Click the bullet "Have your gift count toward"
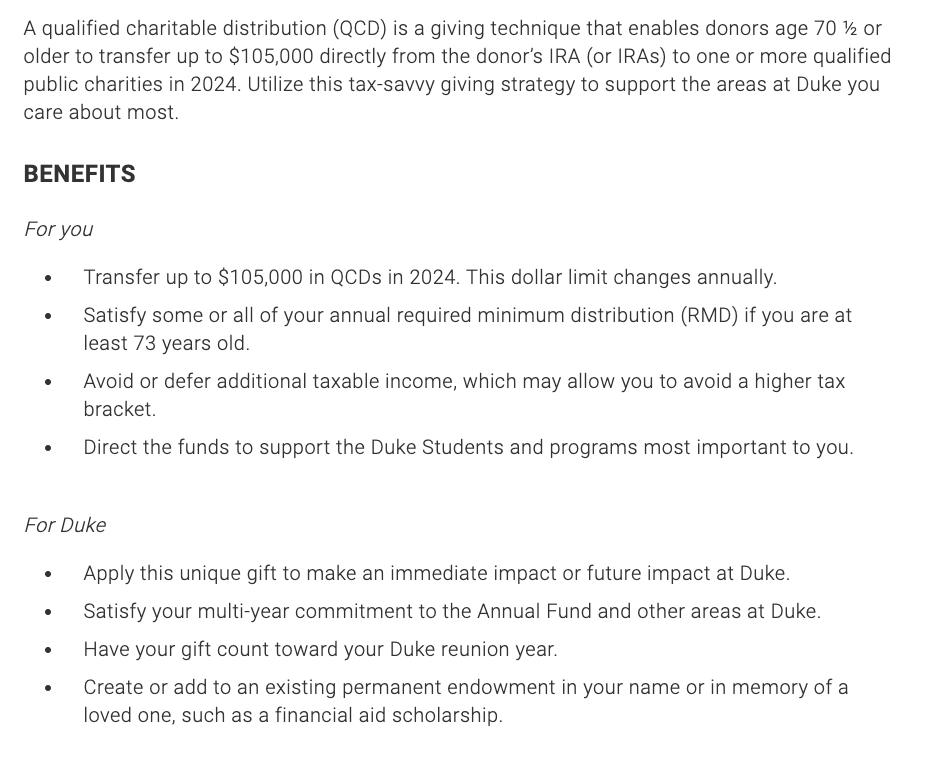The width and height of the screenshot is (926, 765). click(x=320, y=649)
